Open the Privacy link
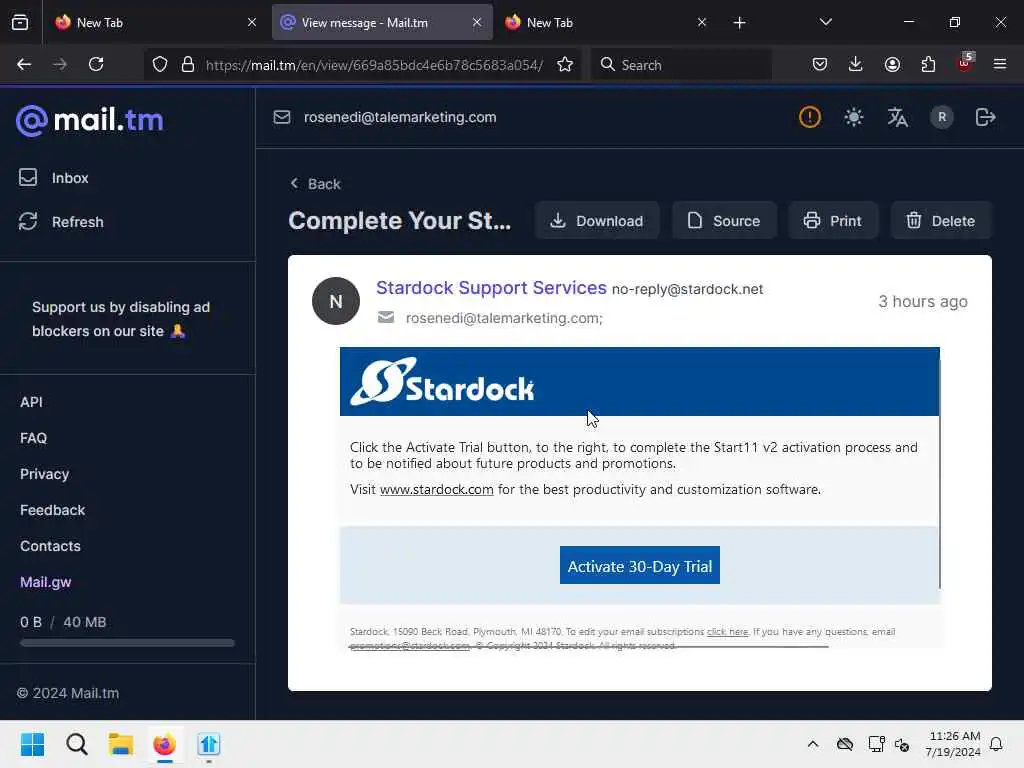 (x=44, y=474)
